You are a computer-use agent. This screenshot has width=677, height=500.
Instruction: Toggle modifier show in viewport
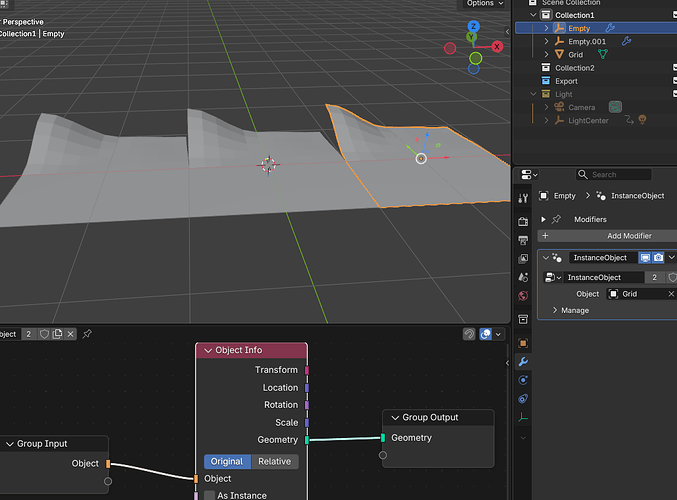(x=645, y=258)
